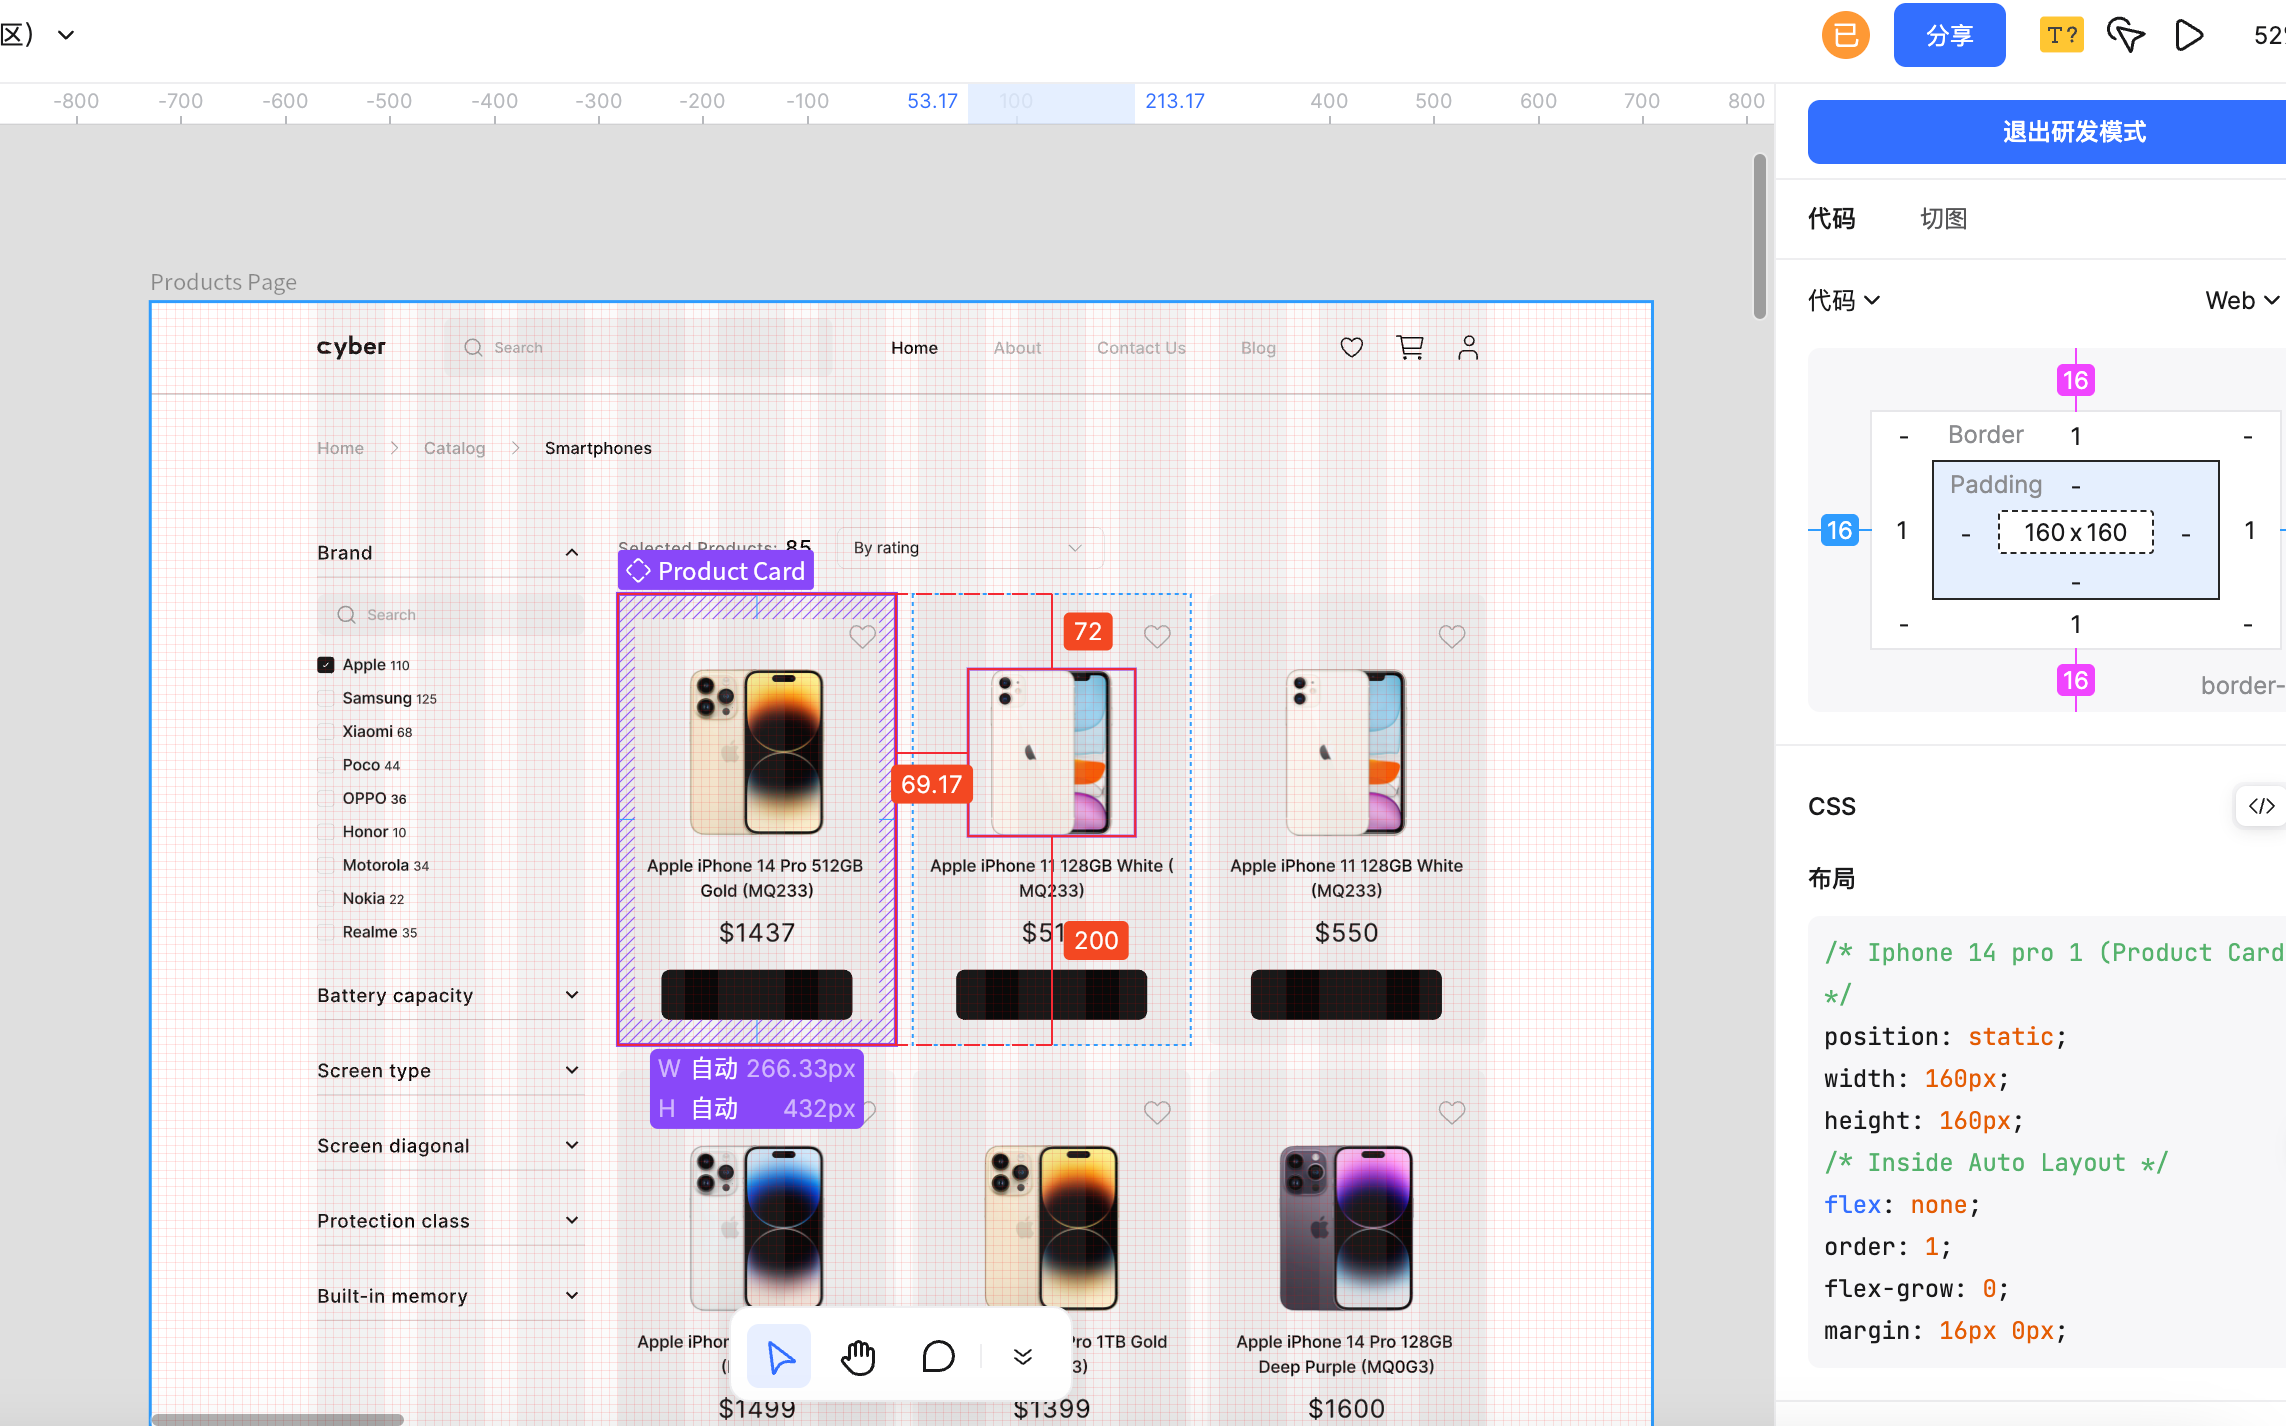Select the move arrow tool
Screen dimensions: 2286x1426
pos(779,1357)
